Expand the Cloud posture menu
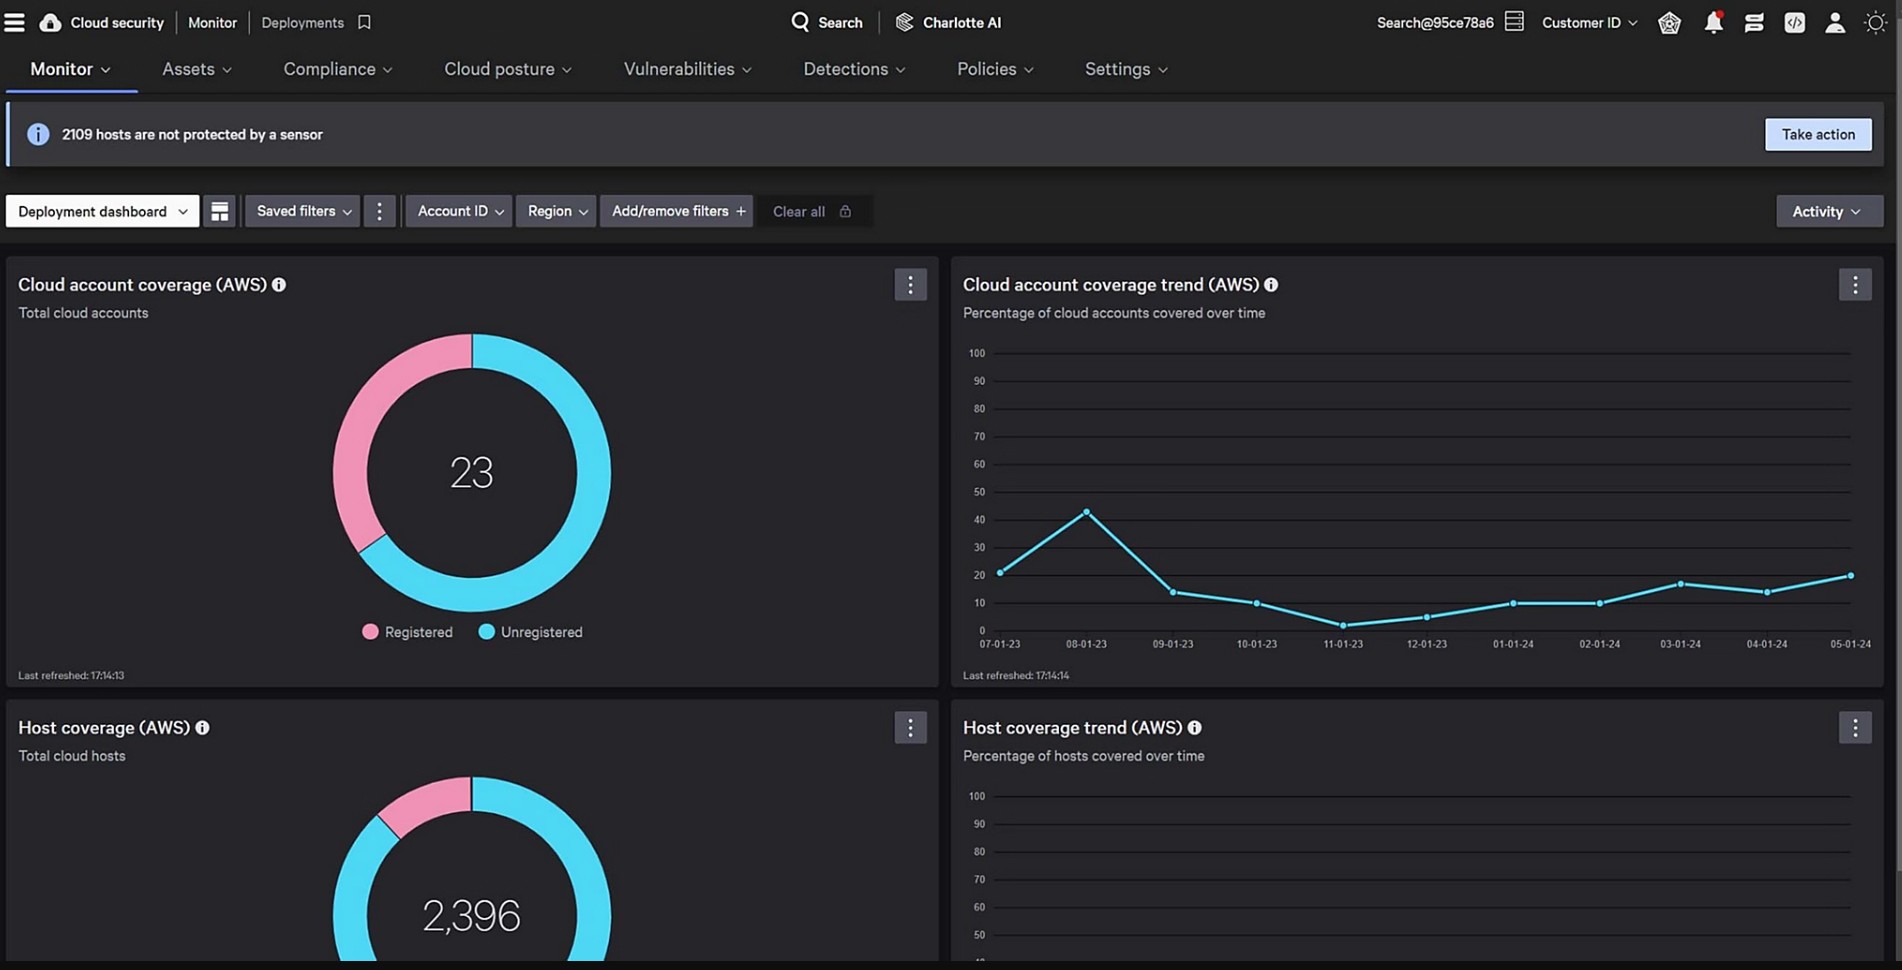This screenshot has width=1902, height=970. 508,69
